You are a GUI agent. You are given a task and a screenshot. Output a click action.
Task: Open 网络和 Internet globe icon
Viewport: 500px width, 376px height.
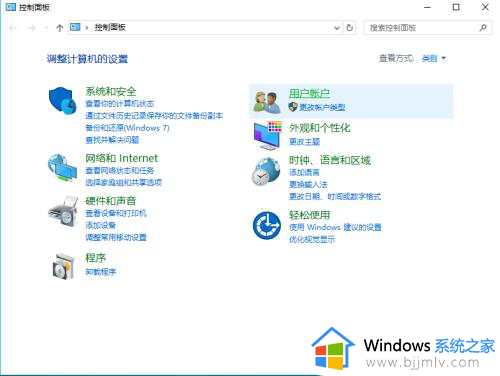click(62, 168)
